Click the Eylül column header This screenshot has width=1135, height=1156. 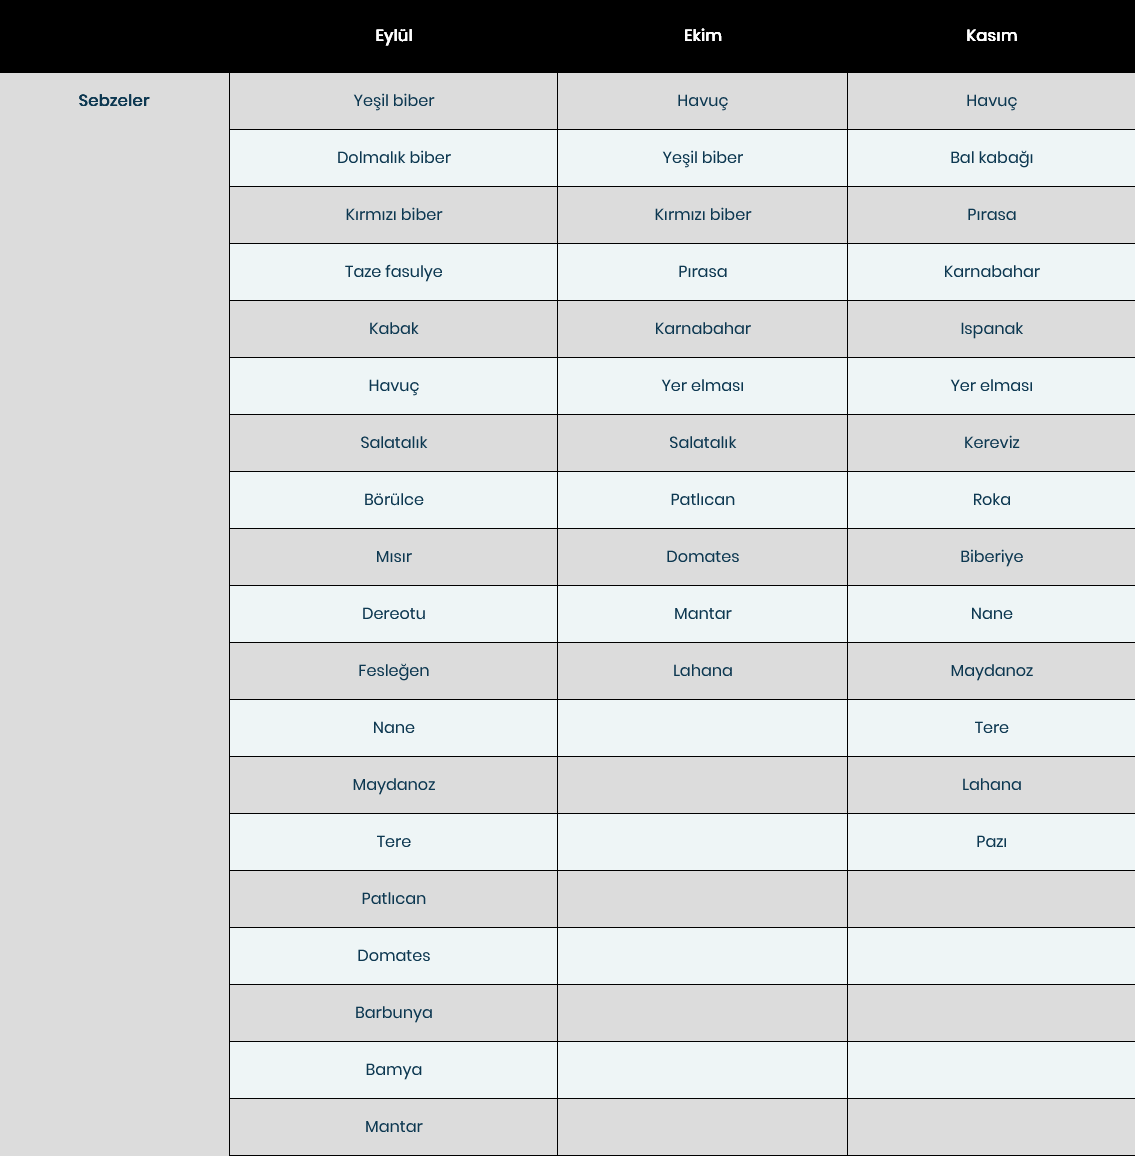point(394,35)
